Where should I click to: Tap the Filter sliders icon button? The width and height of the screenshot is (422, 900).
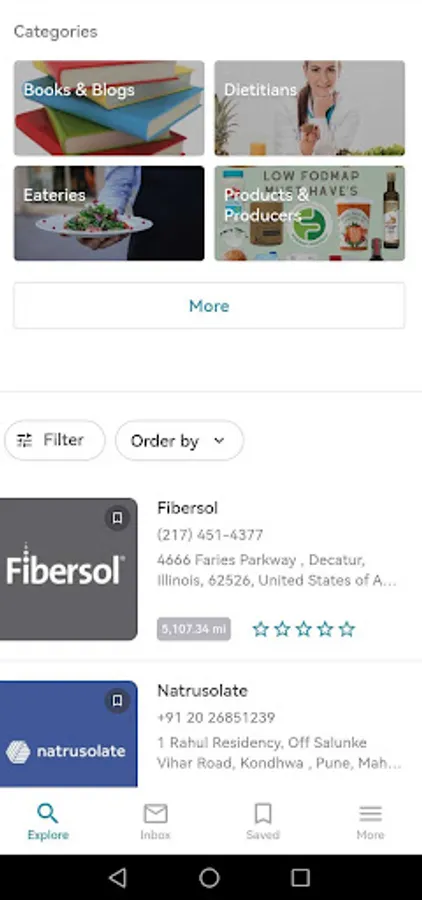click(55, 440)
